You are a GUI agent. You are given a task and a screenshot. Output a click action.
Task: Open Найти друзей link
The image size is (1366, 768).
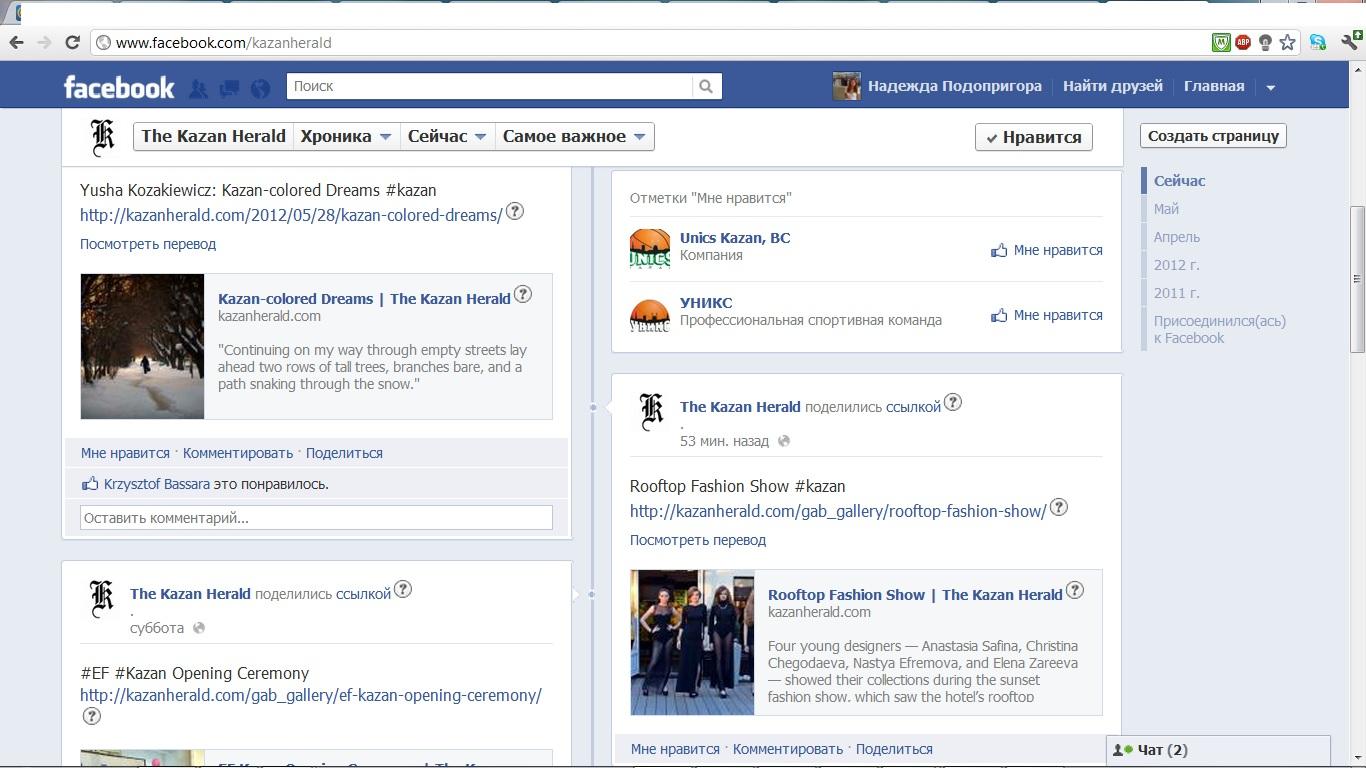[1112, 86]
